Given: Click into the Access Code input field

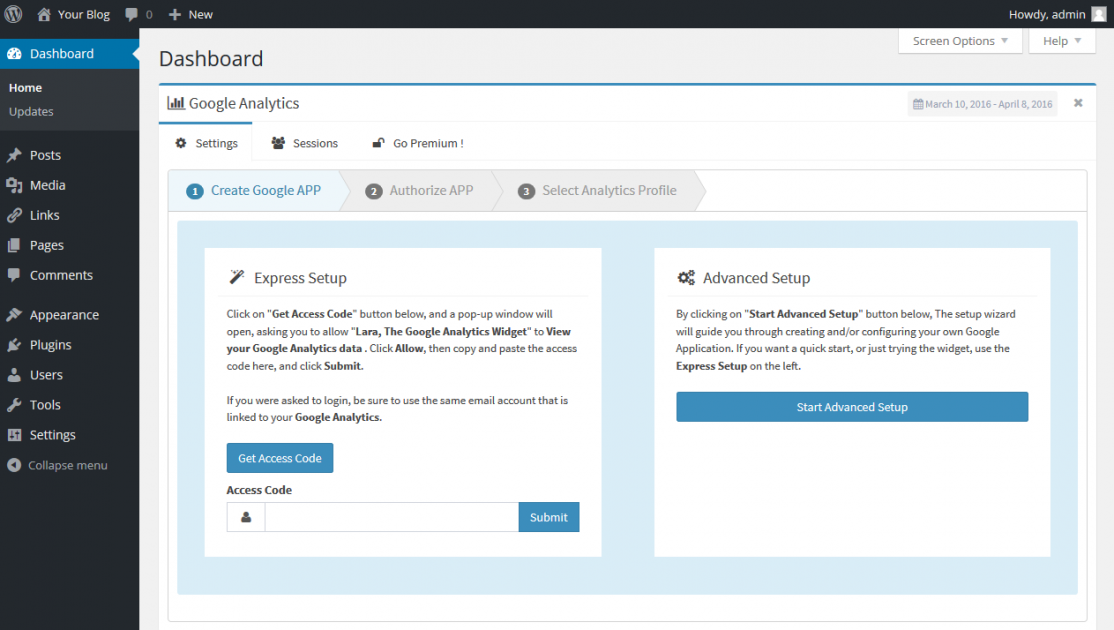Looking at the screenshot, I should tap(391, 517).
